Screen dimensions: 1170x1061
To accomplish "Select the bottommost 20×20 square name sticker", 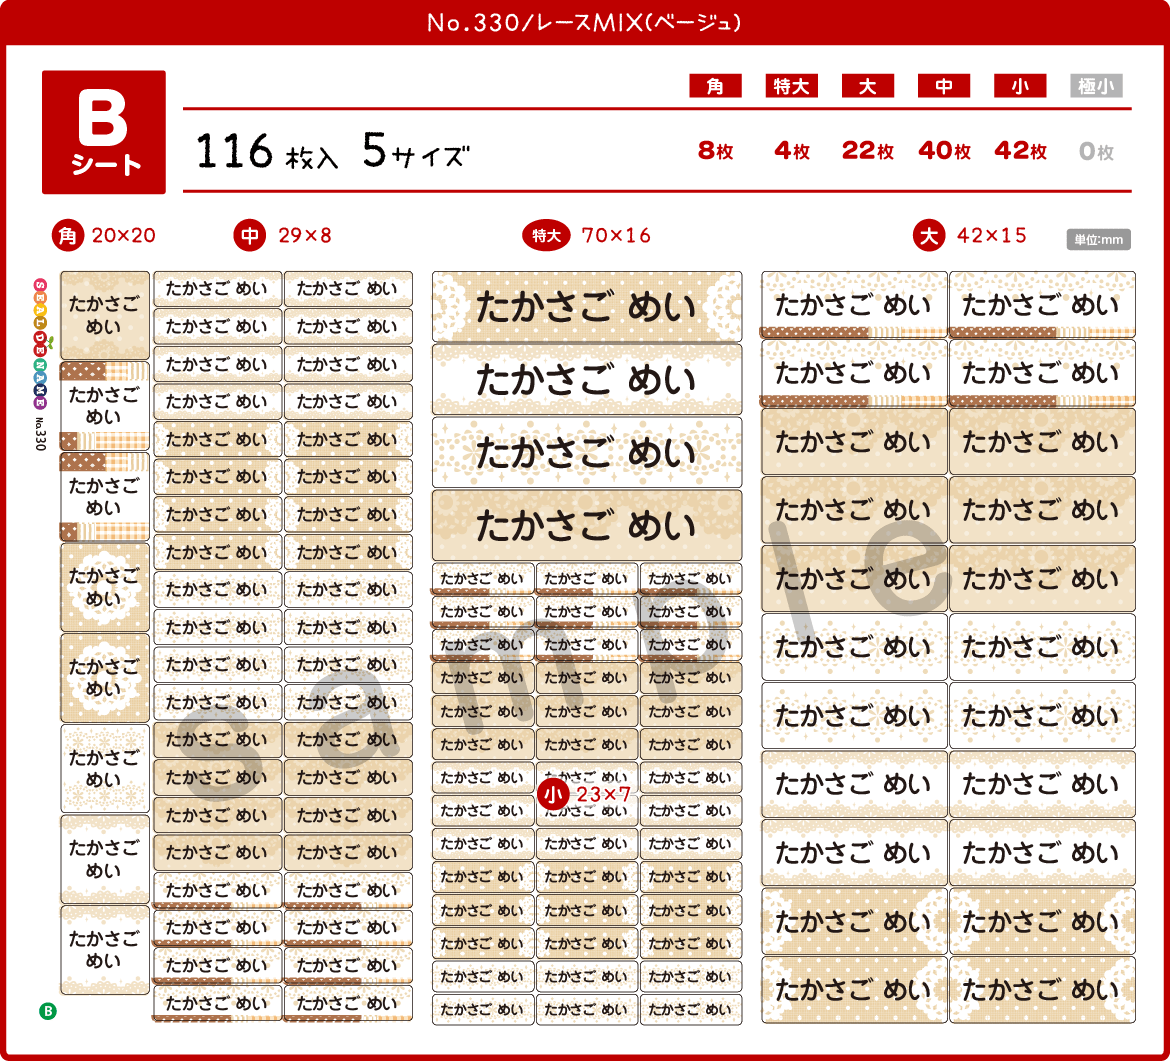I will point(104,950).
